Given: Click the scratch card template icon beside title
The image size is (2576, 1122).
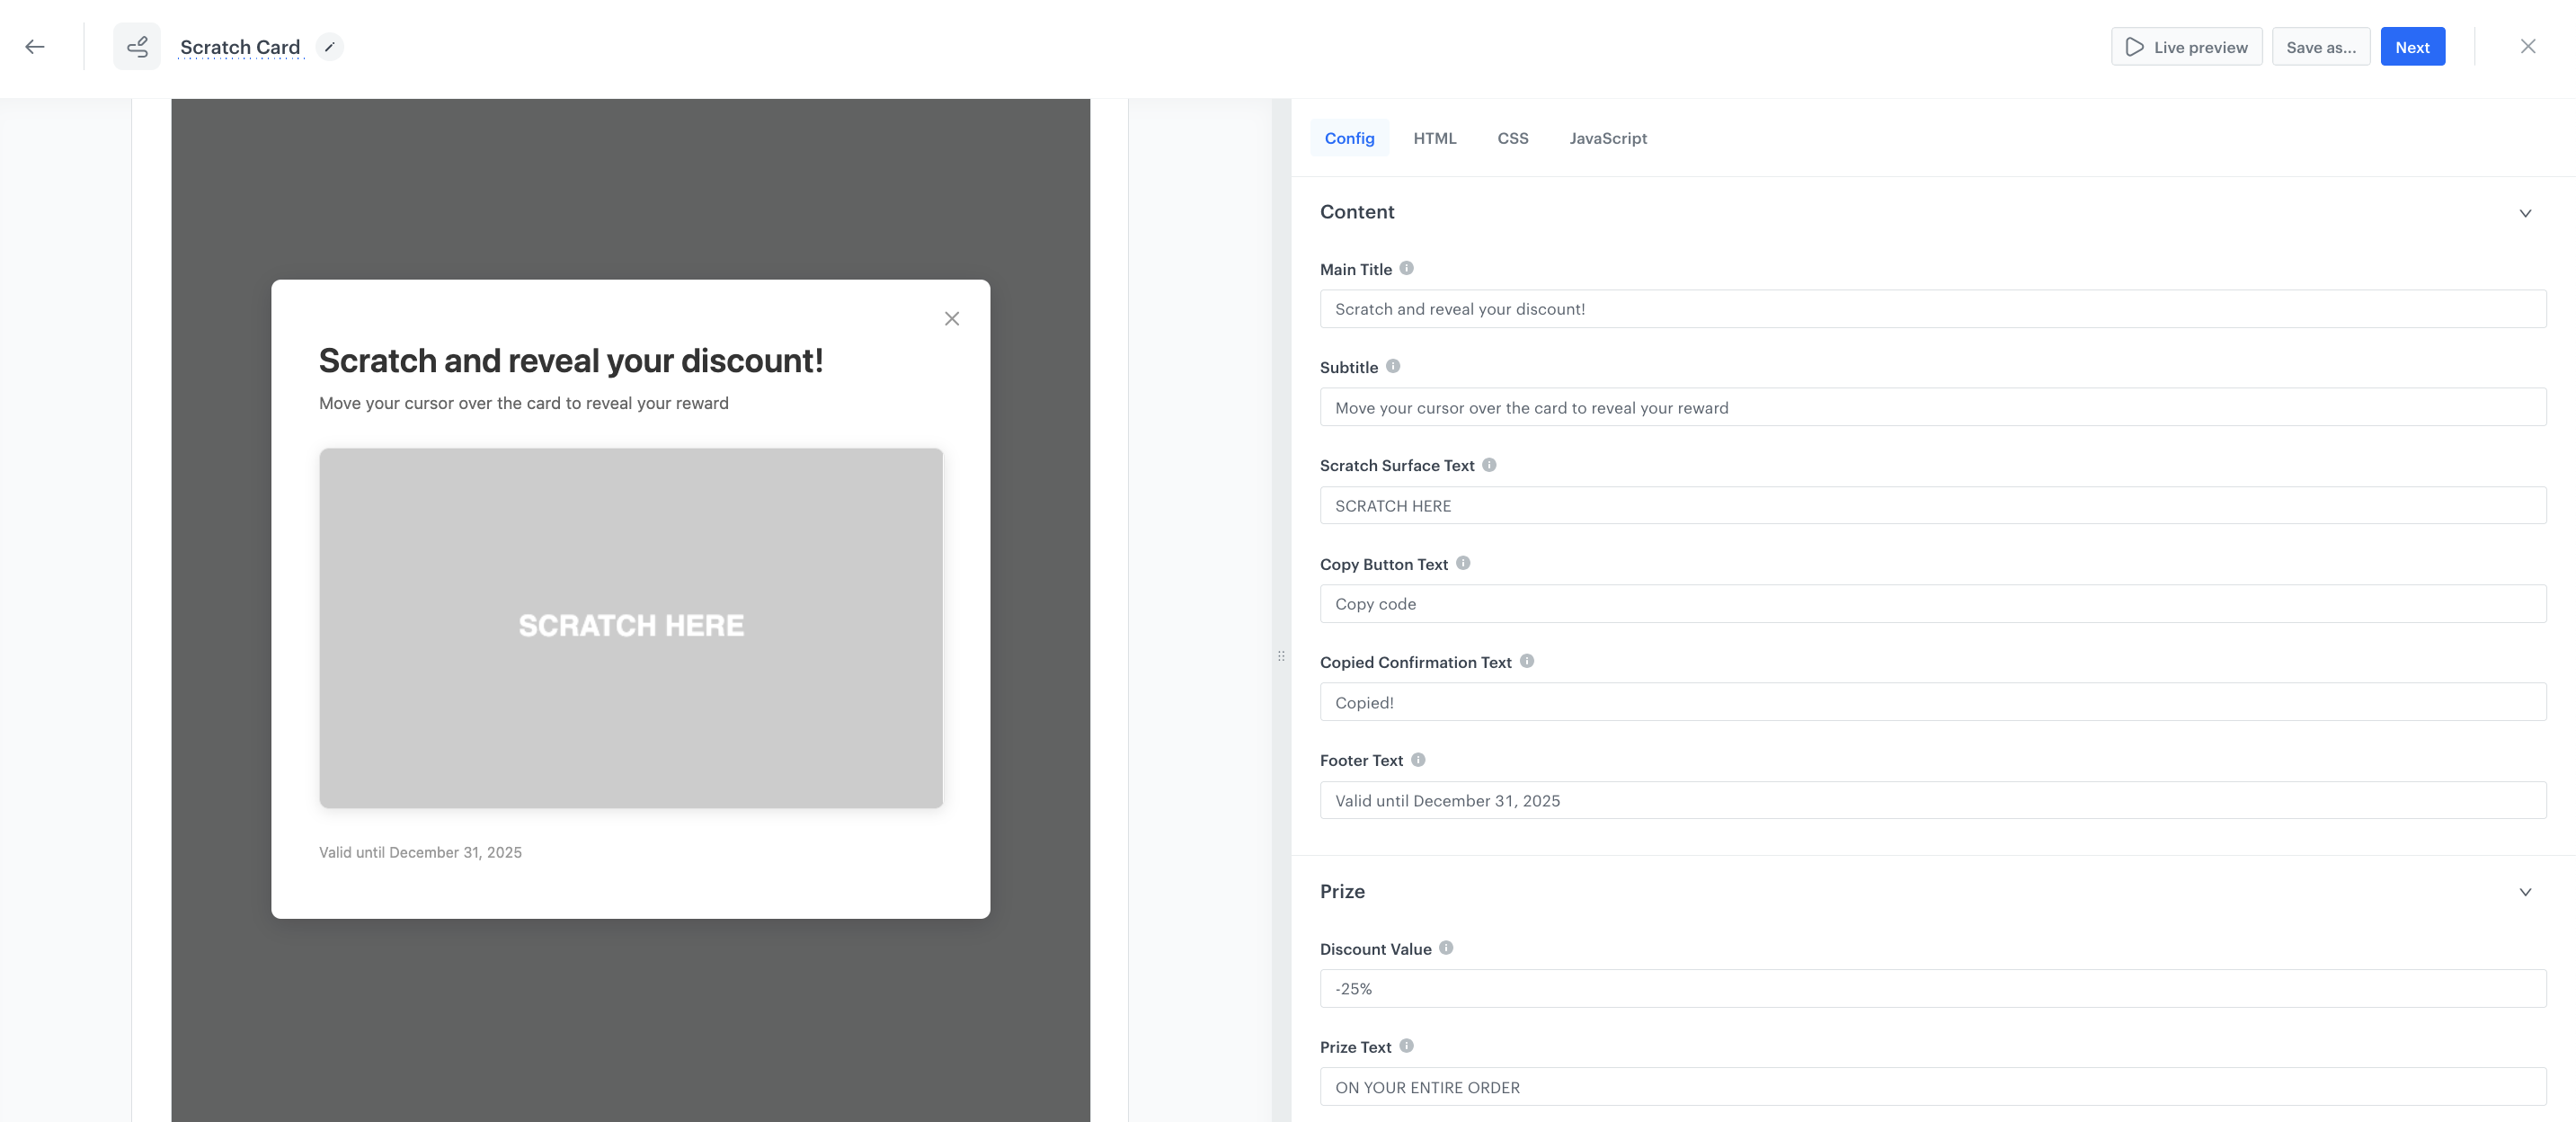Looking at the screenshot, I should pos(137,46).
